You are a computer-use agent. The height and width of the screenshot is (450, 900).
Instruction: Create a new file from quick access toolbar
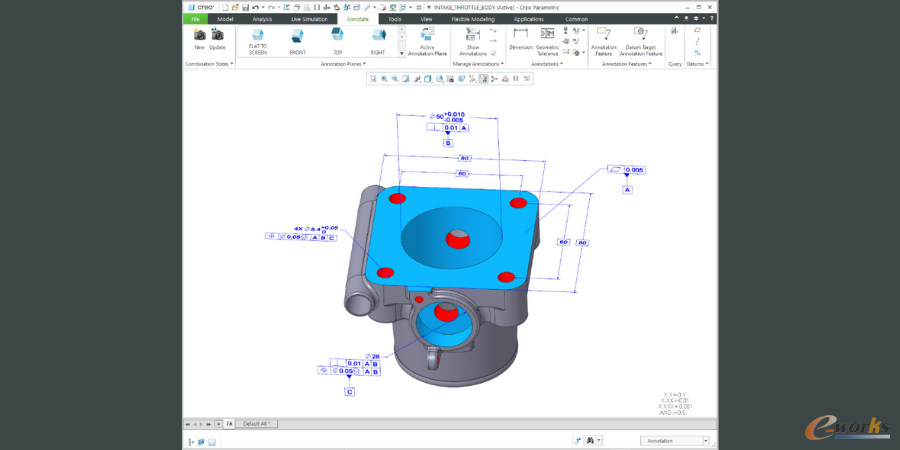tap(225, 7)
